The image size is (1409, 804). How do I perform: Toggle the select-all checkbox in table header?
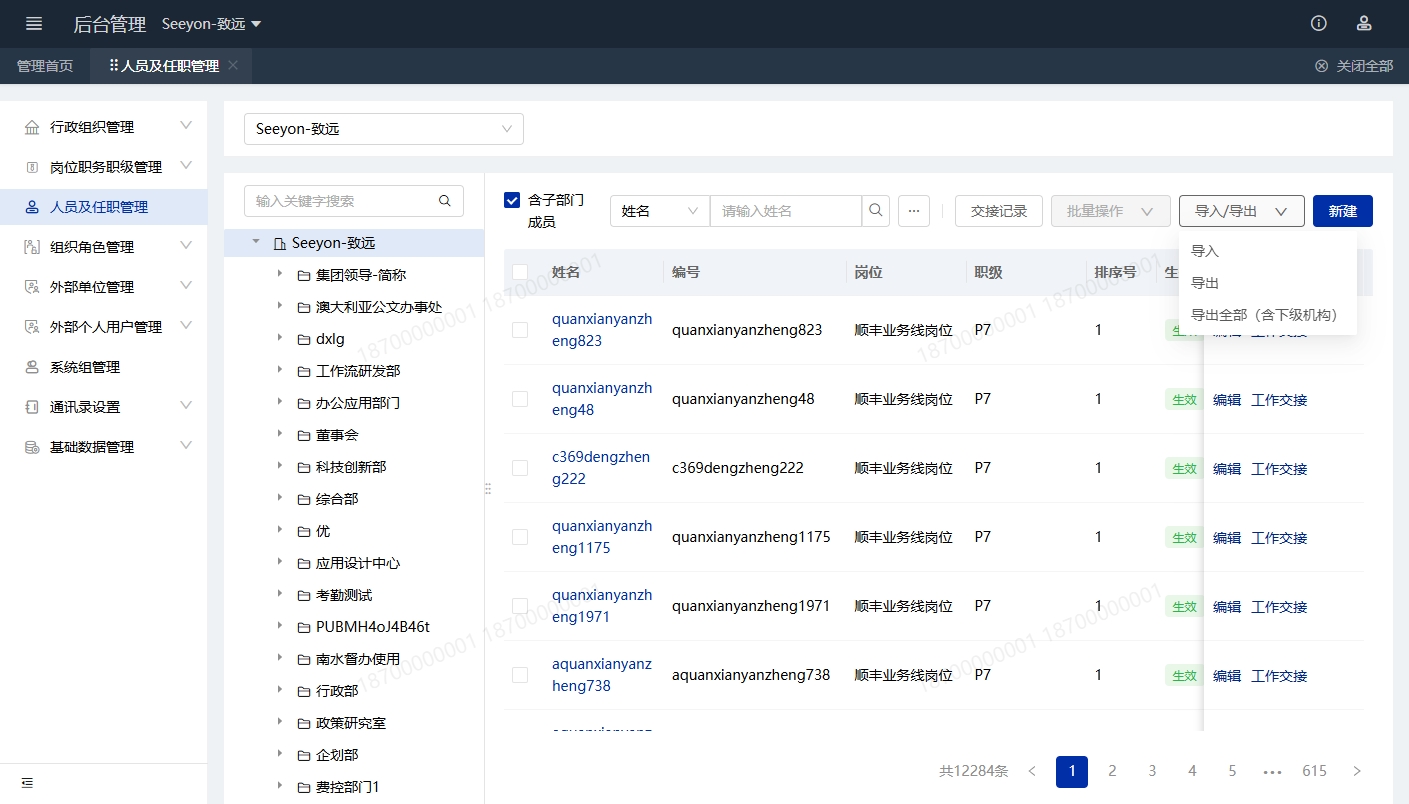pos(520,272)
